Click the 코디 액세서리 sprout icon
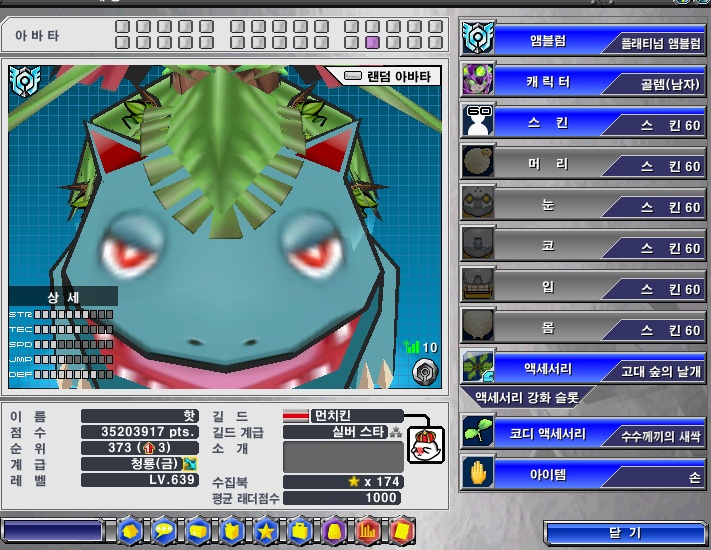The image size is (711, 550). pos(477,431)
